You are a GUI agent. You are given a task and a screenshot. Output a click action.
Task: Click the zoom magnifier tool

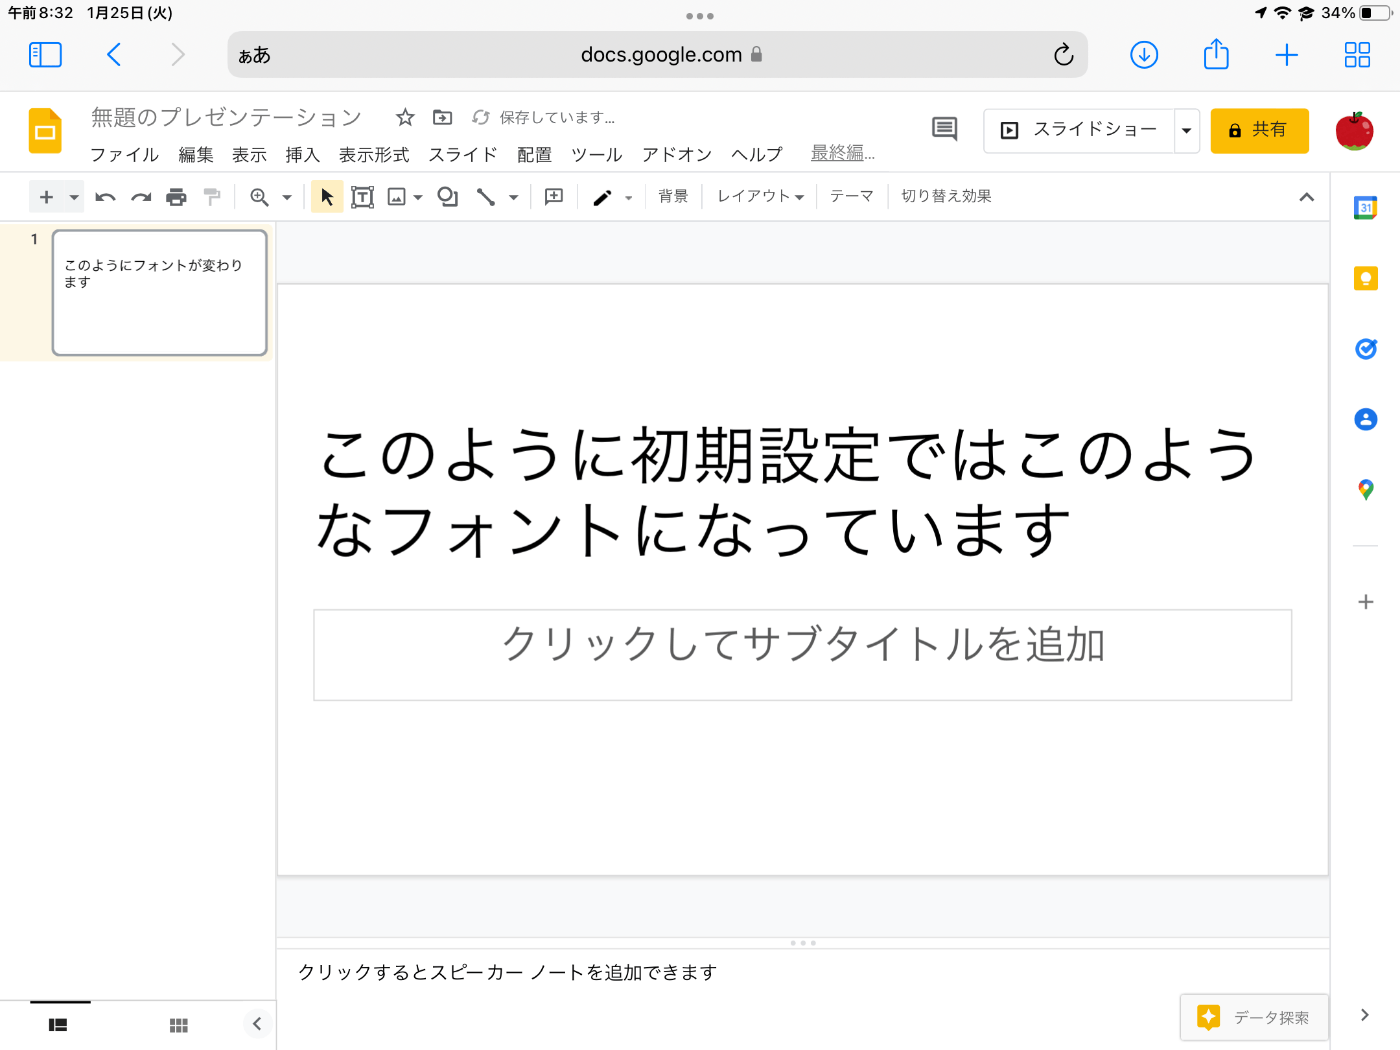pyautogui.click(x=259, y=197)
